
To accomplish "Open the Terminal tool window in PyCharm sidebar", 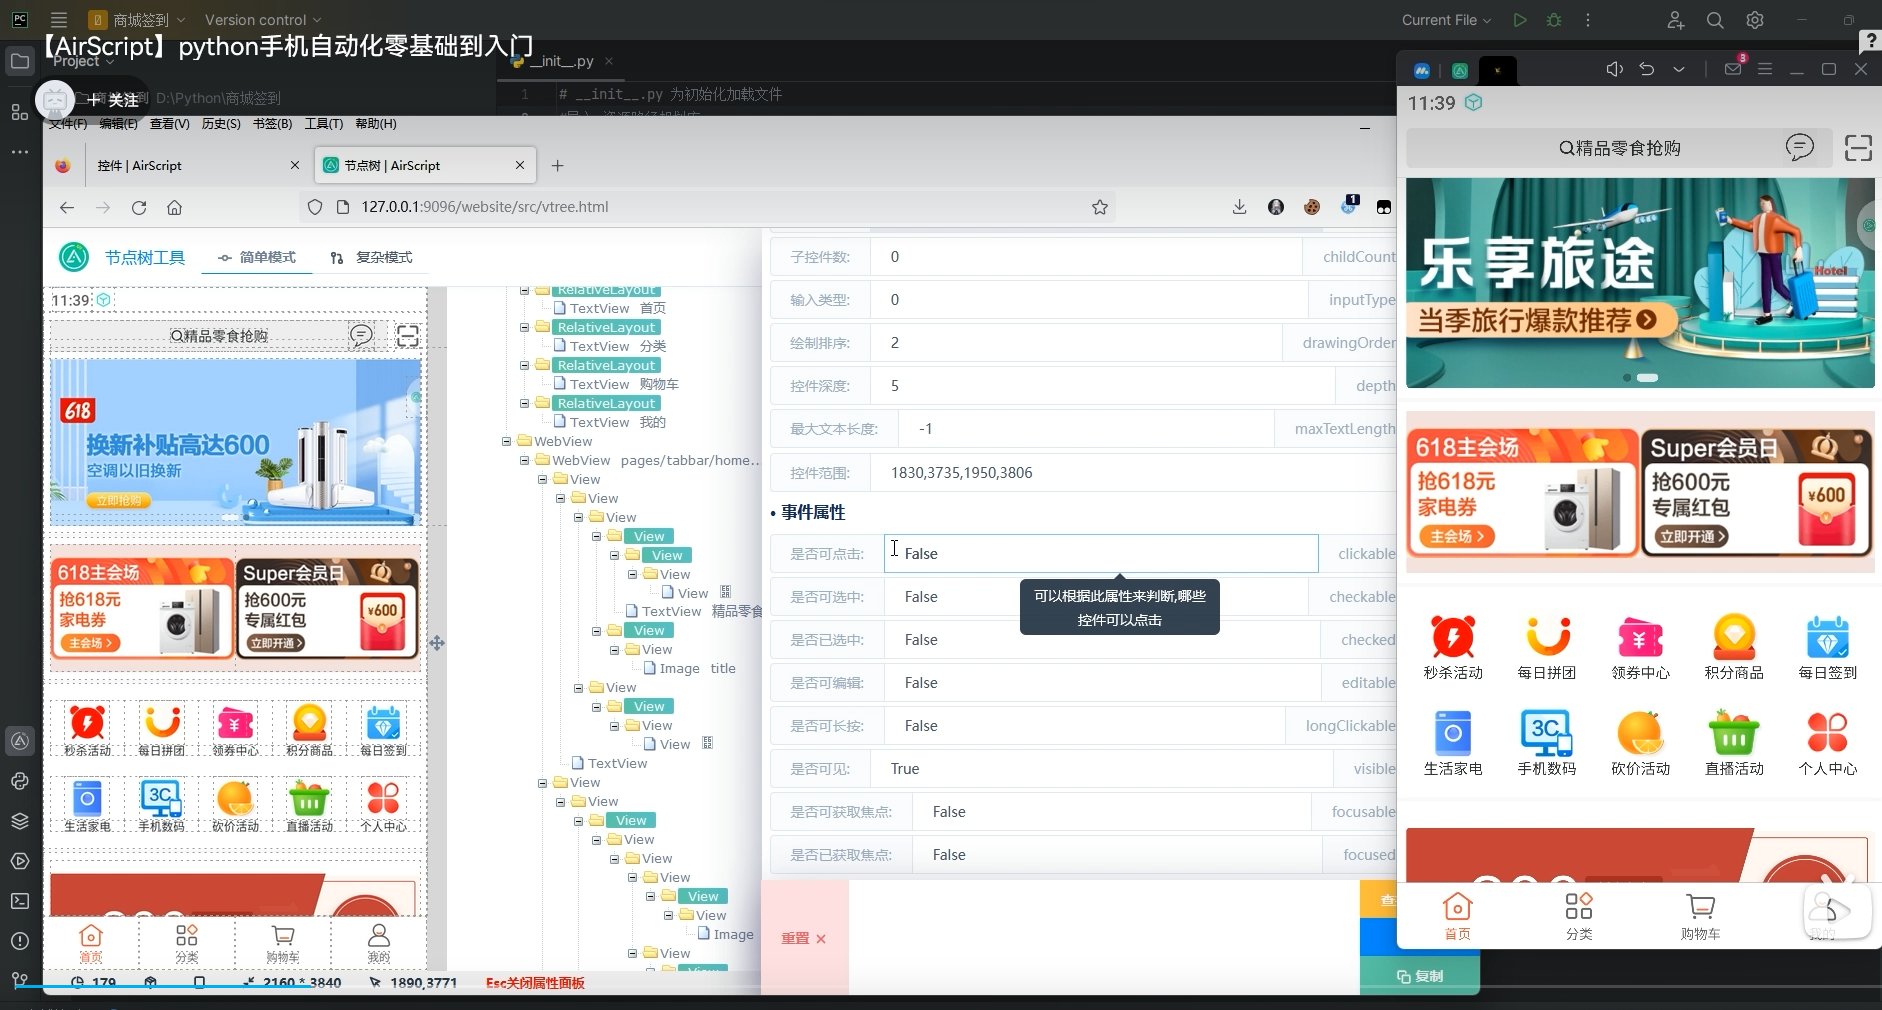I will 20,901.
